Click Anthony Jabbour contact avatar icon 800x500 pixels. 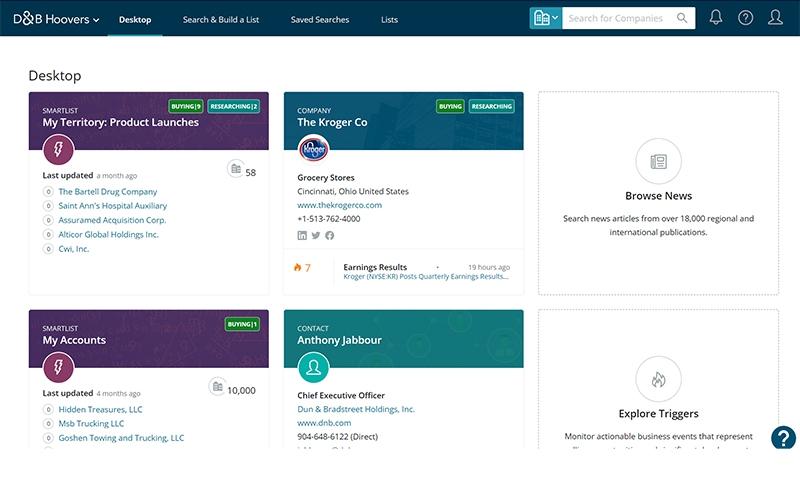(313, 367)
